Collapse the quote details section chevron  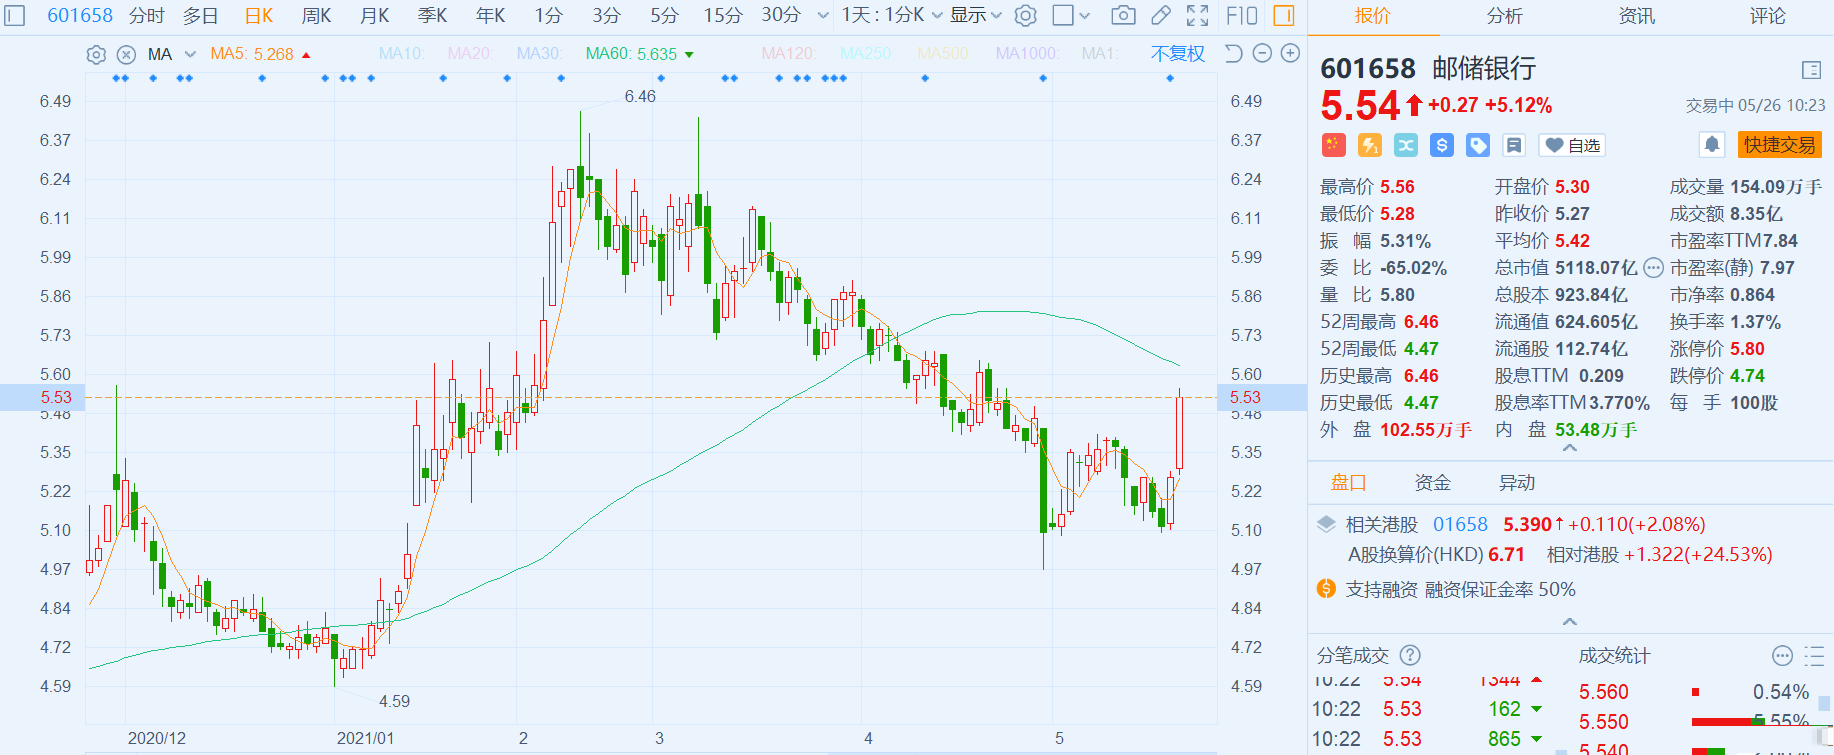1570,448
